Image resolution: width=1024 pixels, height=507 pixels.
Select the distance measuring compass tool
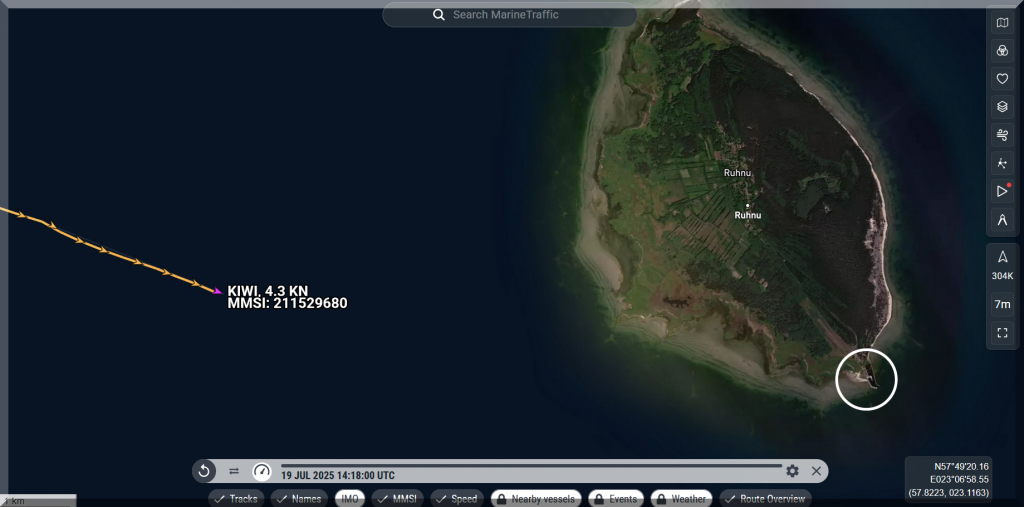(1002, 219)
